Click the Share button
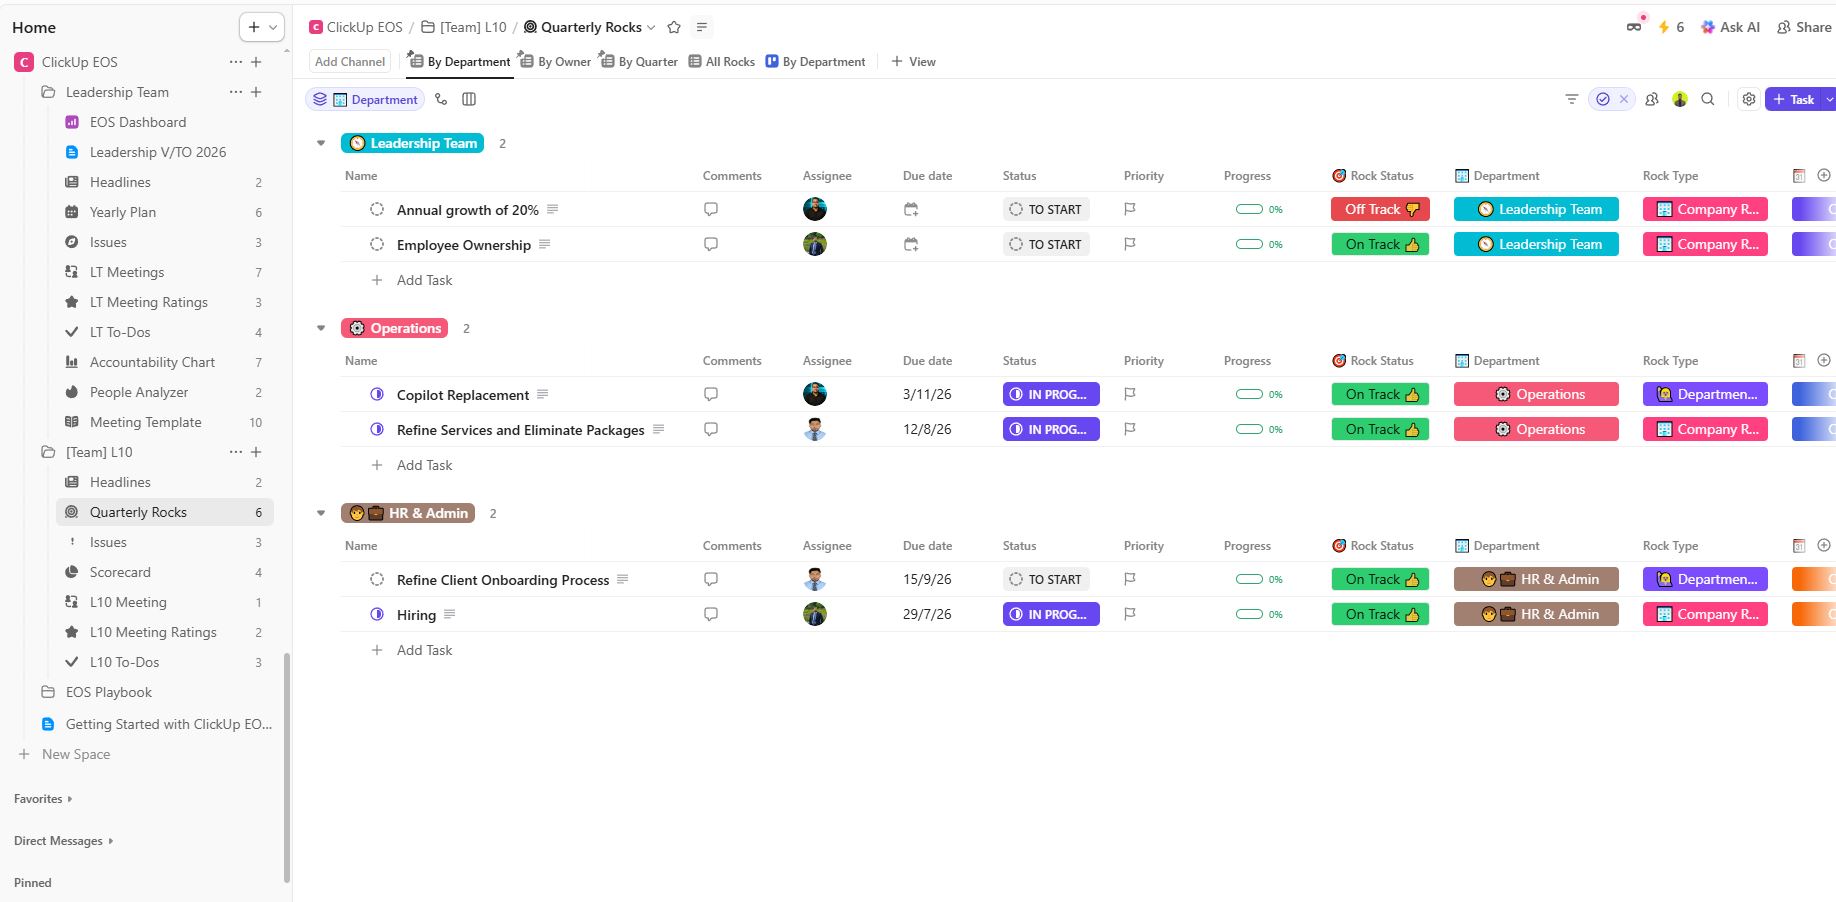Viewport: 1836px width, 902px height. [1804, 27]
